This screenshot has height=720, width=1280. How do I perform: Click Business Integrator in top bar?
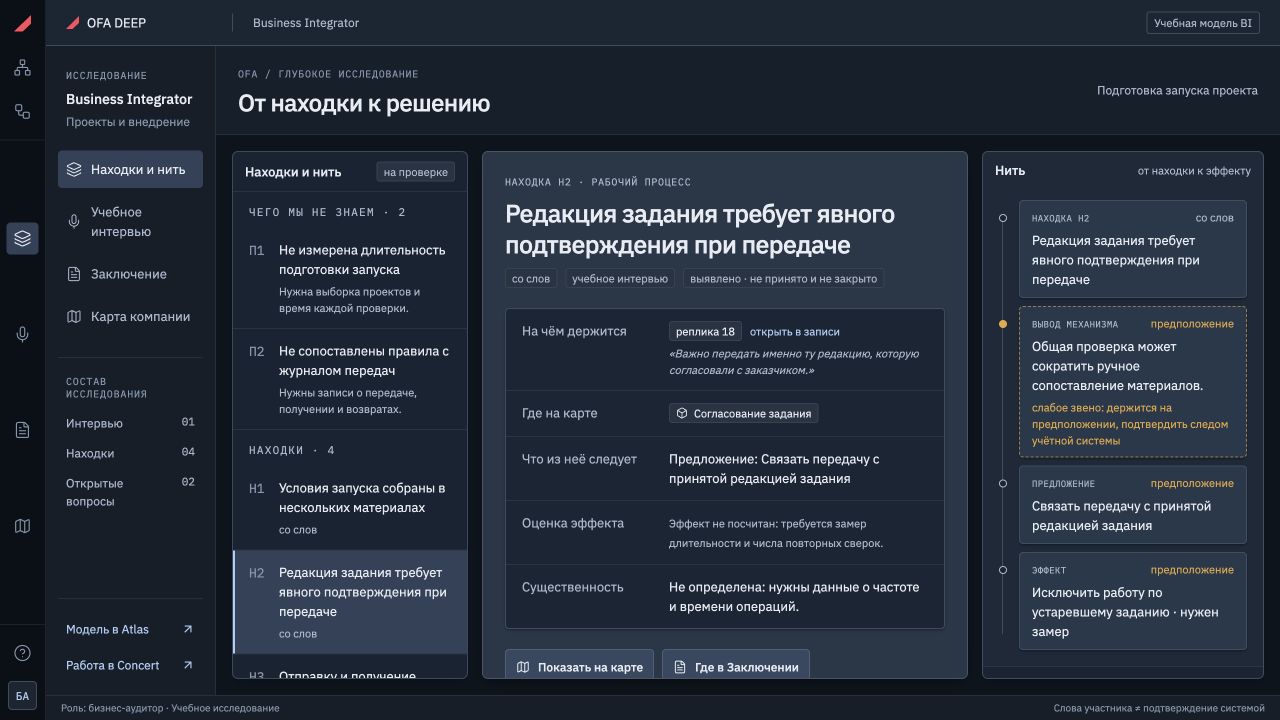click(306, 23)
